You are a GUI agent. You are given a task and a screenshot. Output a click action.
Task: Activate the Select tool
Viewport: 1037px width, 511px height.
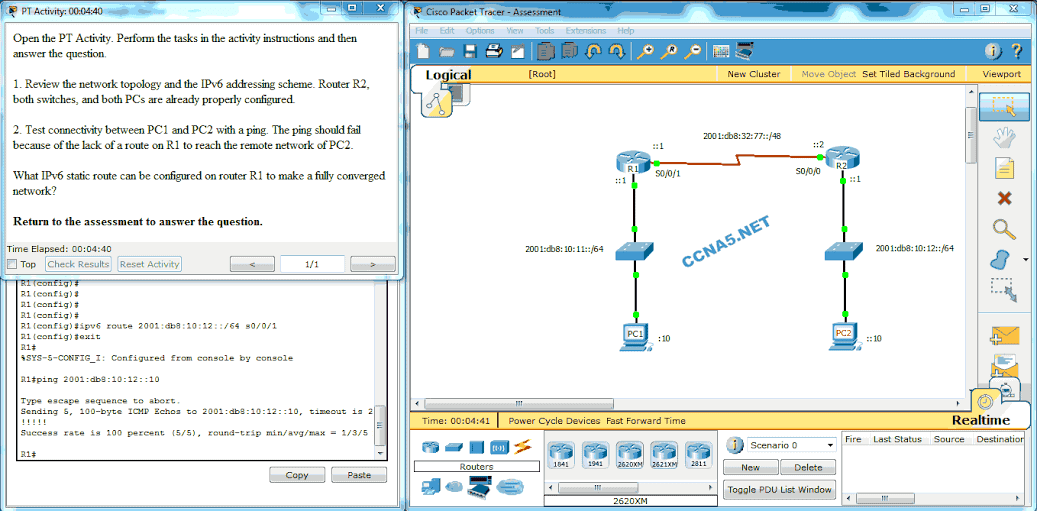[1003, 106]
